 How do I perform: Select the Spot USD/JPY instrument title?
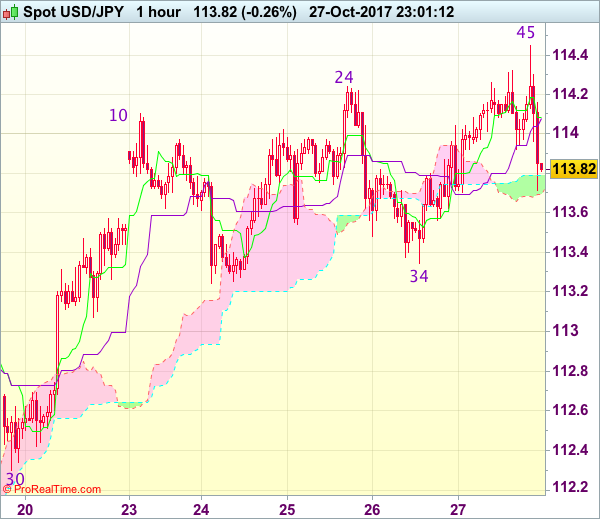tap(73, 12)
